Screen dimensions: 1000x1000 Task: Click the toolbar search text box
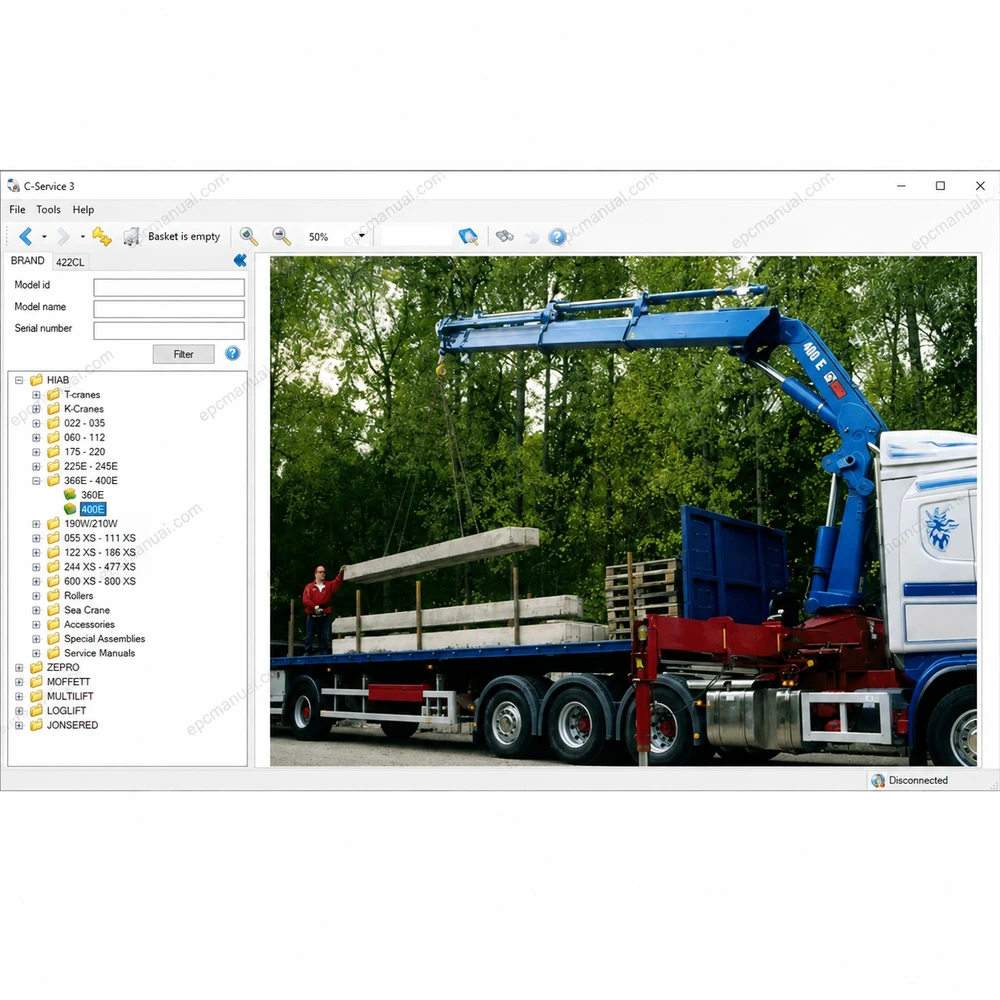point(416,237)
